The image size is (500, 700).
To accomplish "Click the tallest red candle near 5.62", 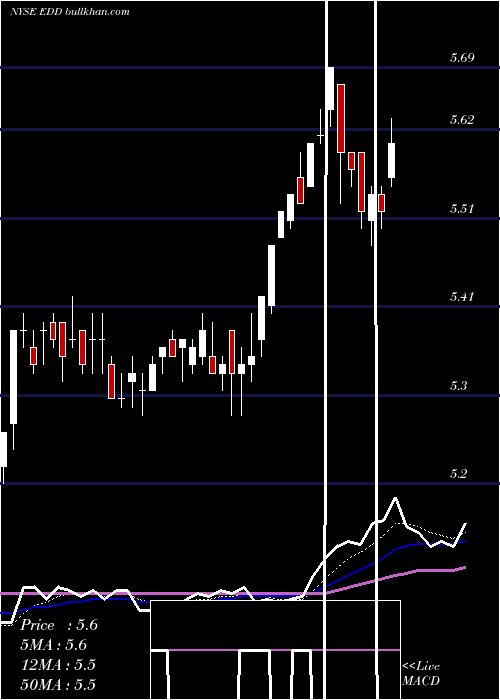I will pos(341,118).
